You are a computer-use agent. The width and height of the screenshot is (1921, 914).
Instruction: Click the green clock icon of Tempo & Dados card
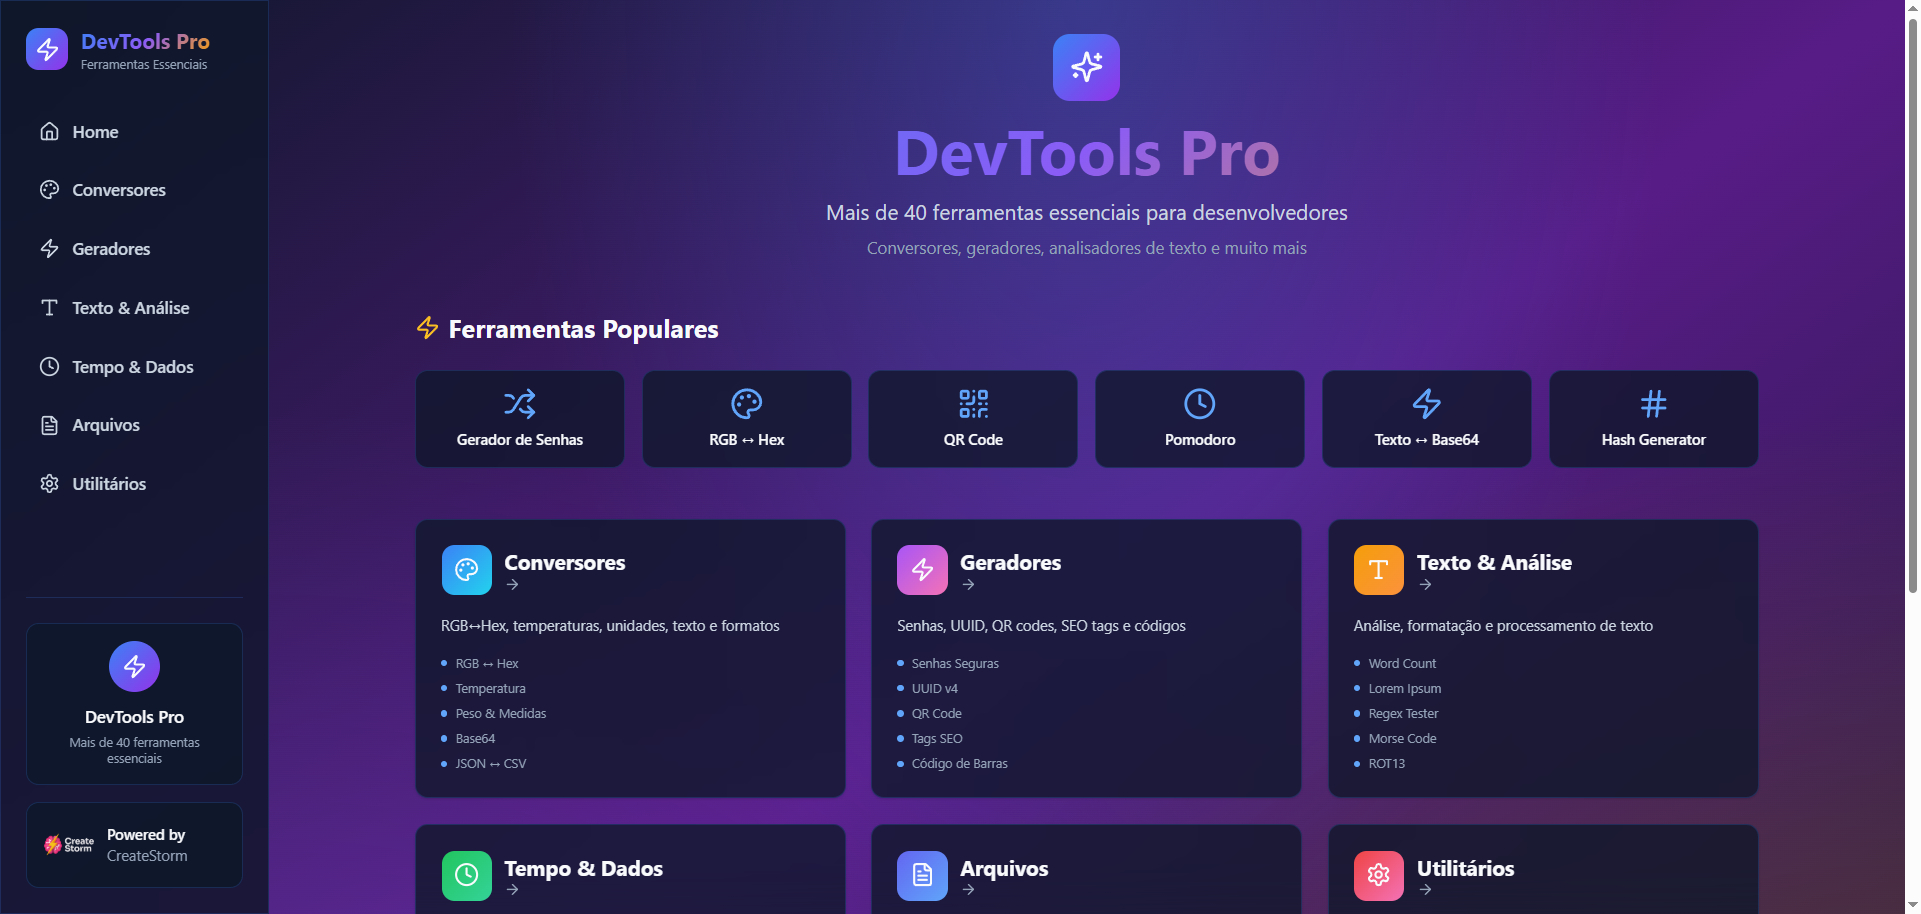pos(467,876)
